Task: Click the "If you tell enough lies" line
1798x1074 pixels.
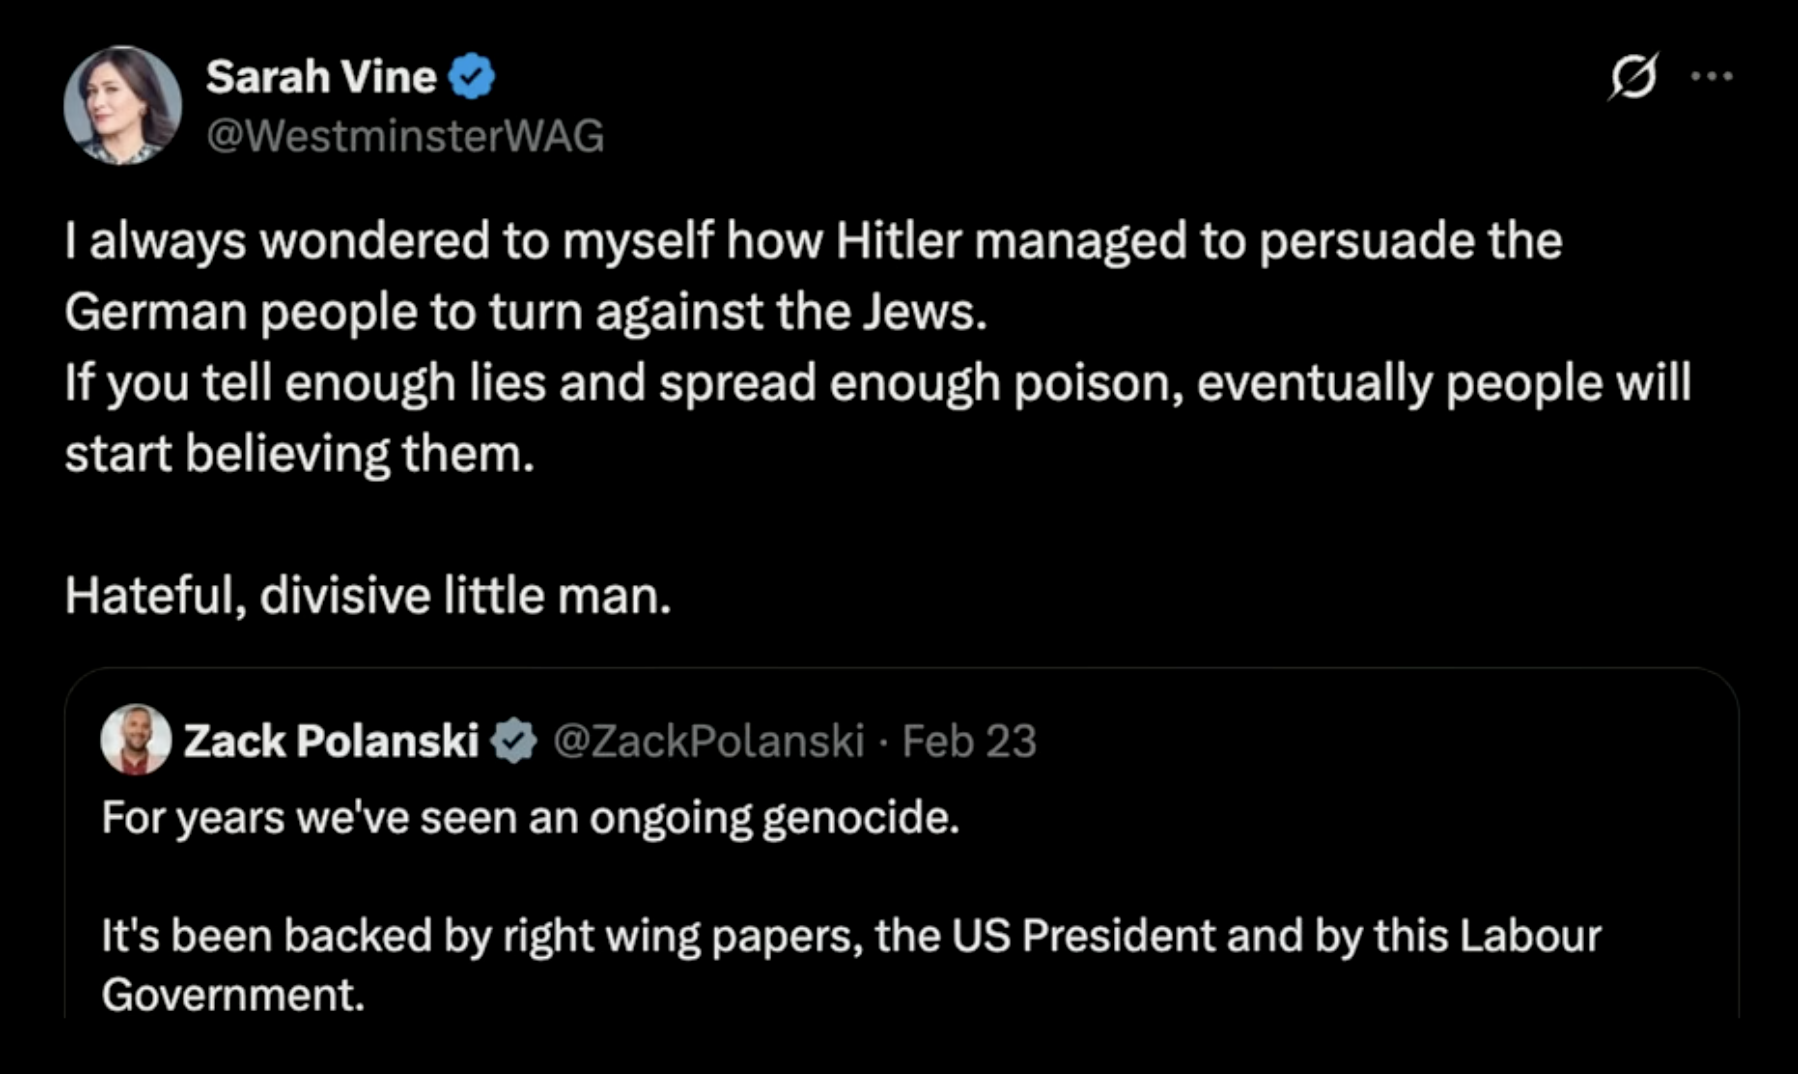Action: (877, 383)
